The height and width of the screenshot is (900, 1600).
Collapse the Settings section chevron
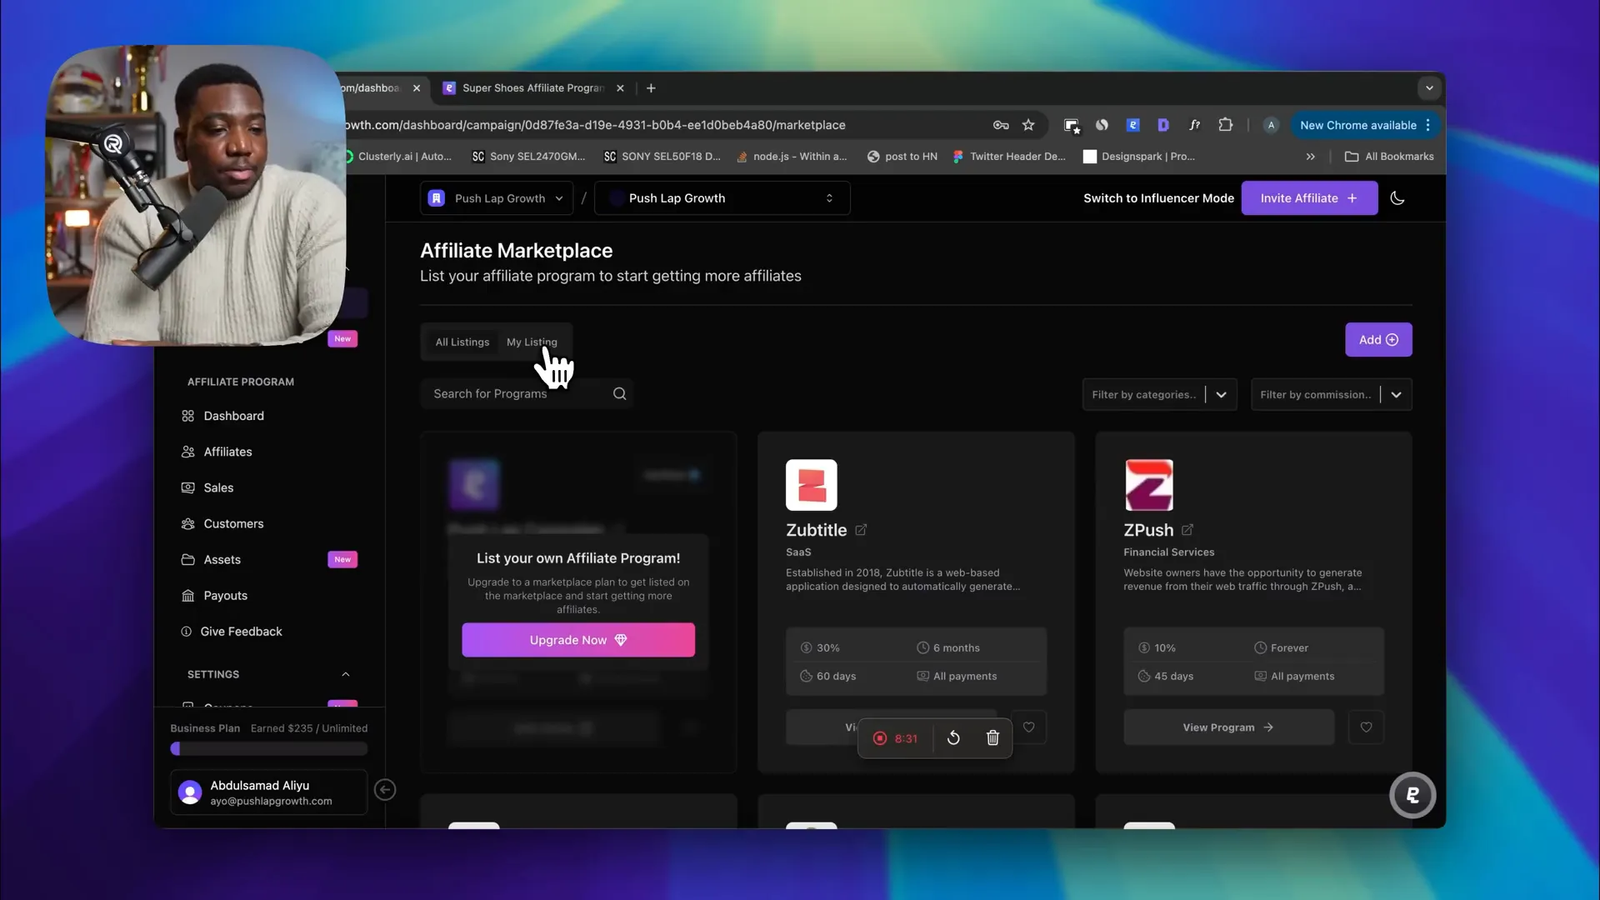[346, 674]
